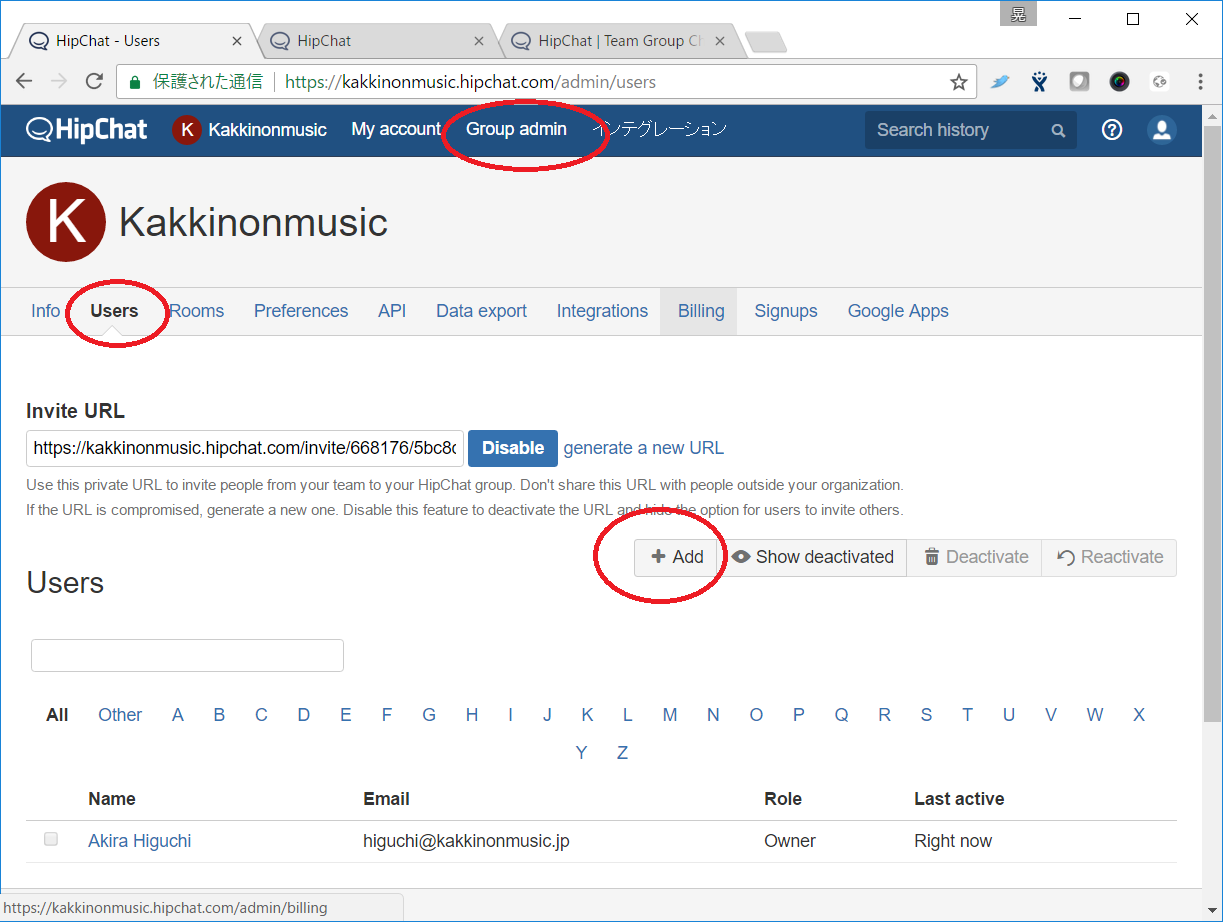
Task: Filter users by letter K
Action: (x=588, y=715)
